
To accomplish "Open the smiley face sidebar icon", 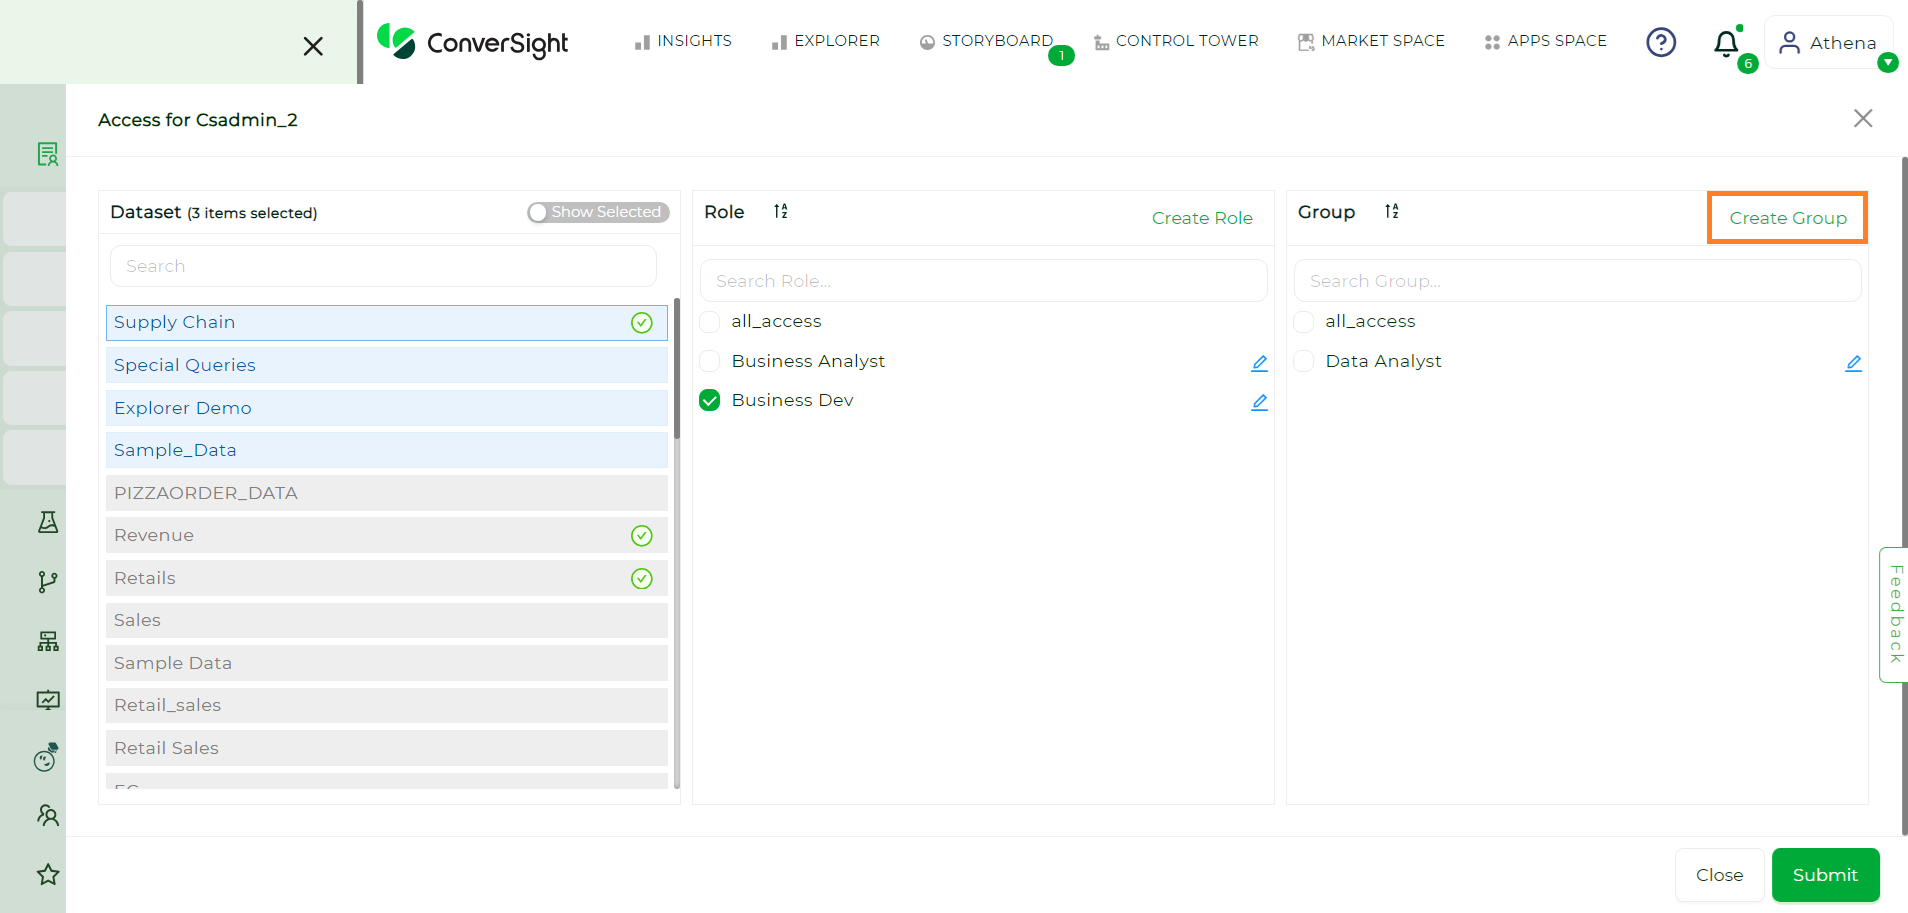I will [x=46, y=759].
